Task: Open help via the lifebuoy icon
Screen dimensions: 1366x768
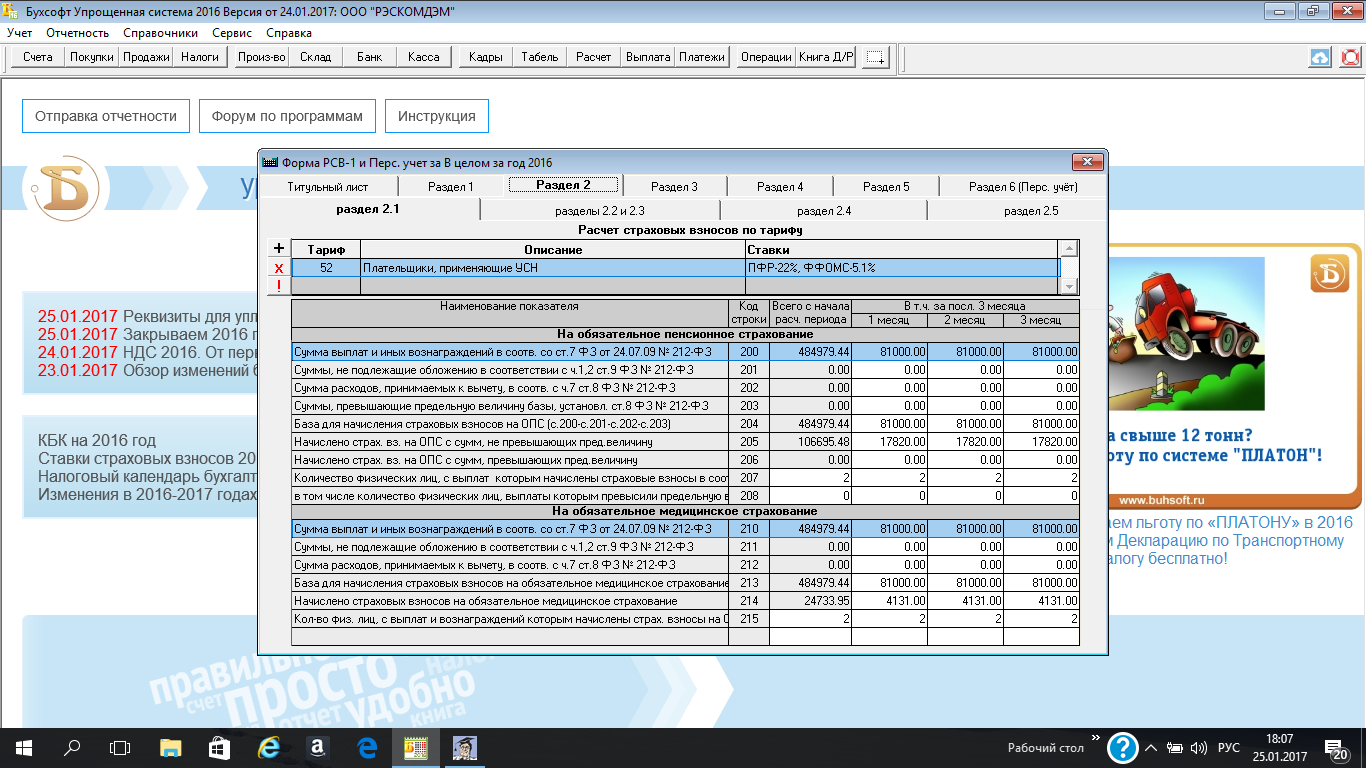Action: (1350, 57)
